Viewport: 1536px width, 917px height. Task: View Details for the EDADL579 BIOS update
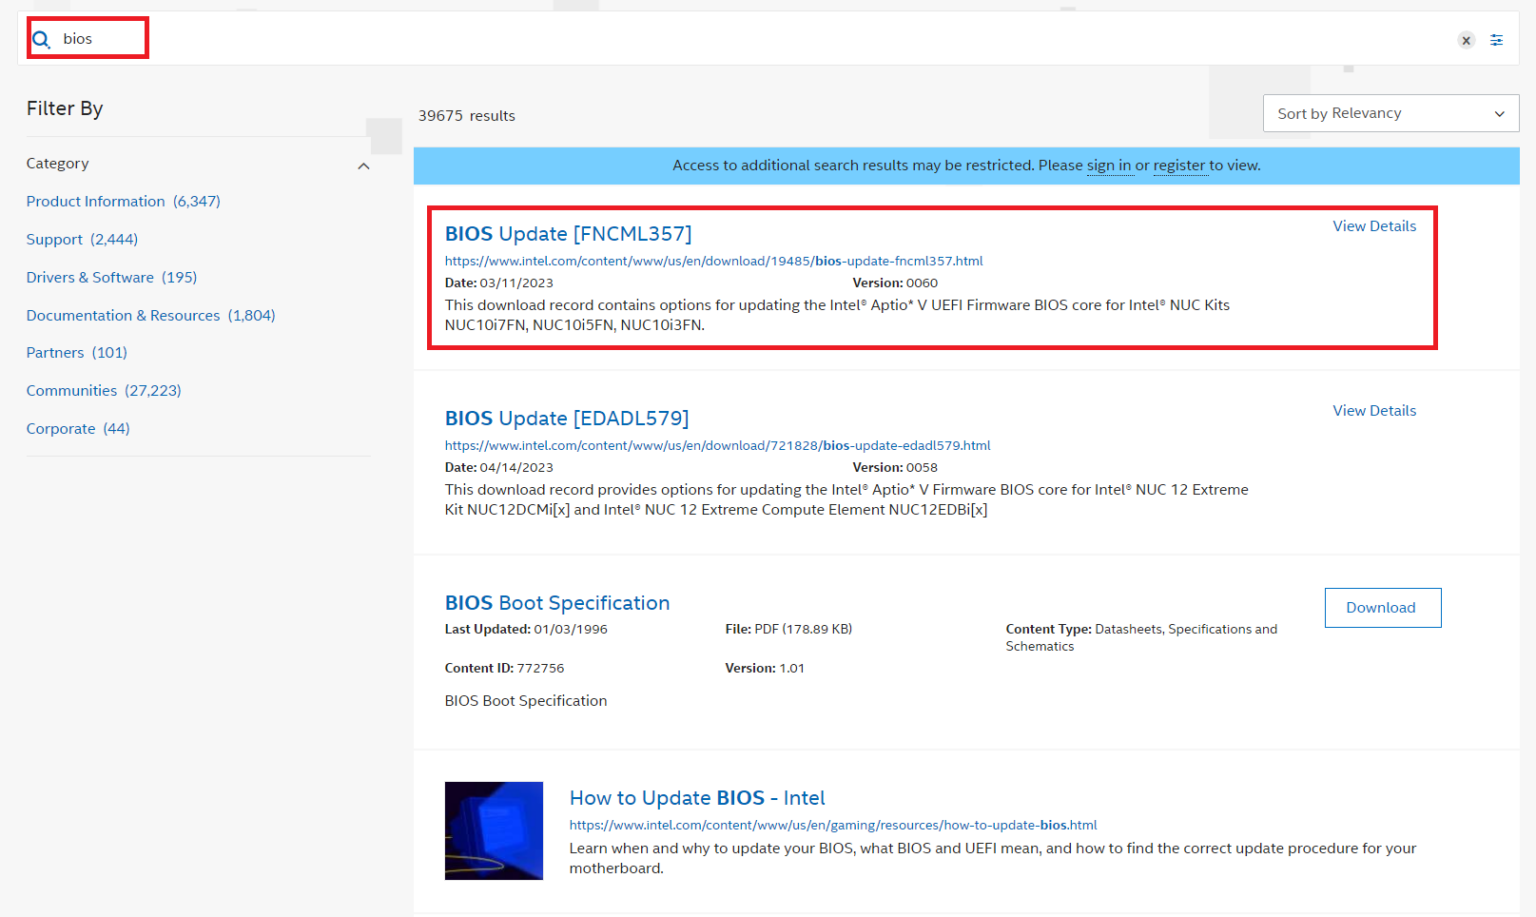click(1374, 410)
